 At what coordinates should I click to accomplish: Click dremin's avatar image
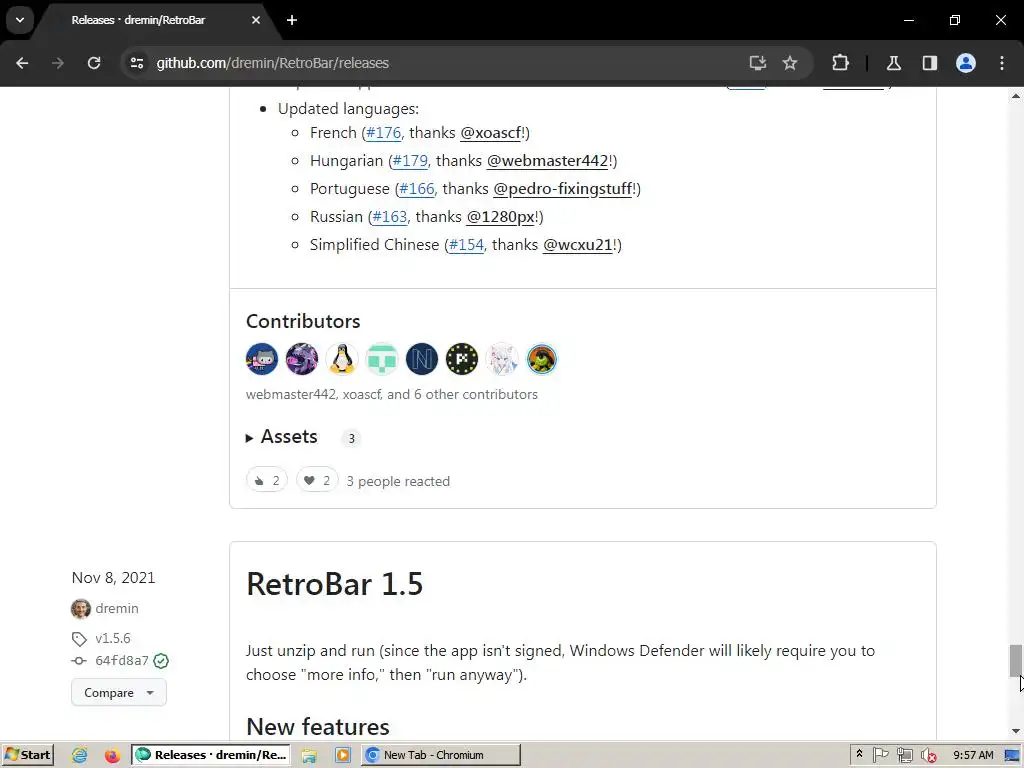(81, 609)
